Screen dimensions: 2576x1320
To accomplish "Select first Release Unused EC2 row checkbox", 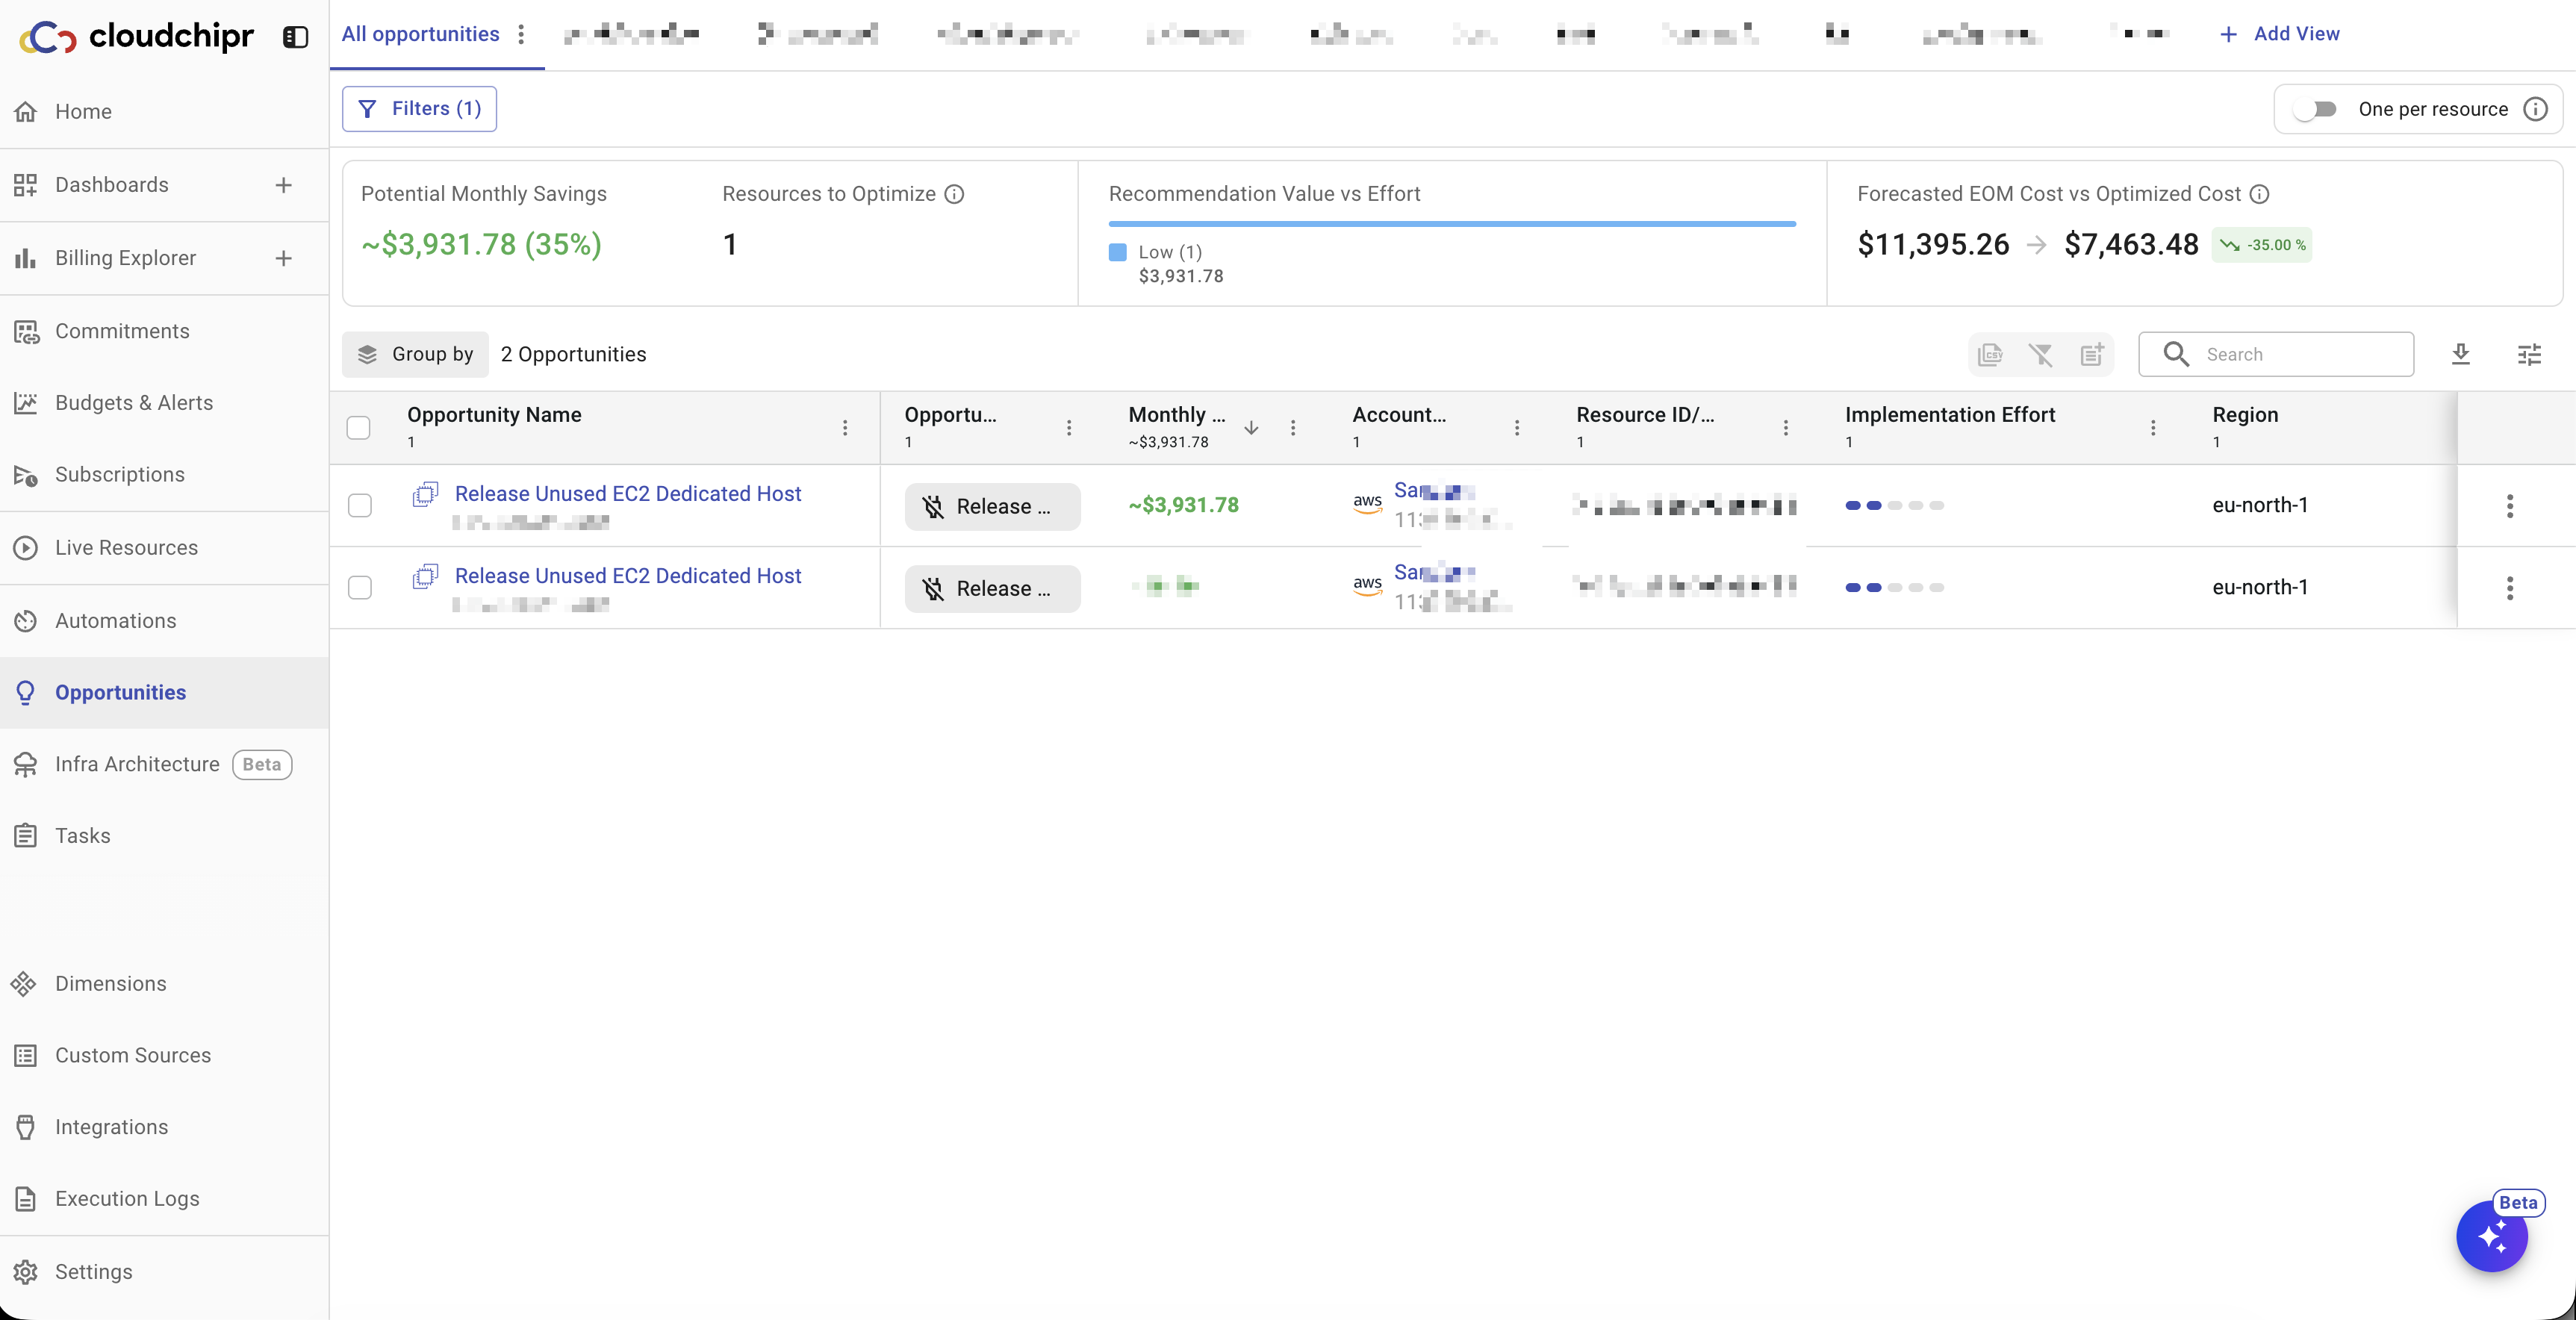I will click(360, 505).
